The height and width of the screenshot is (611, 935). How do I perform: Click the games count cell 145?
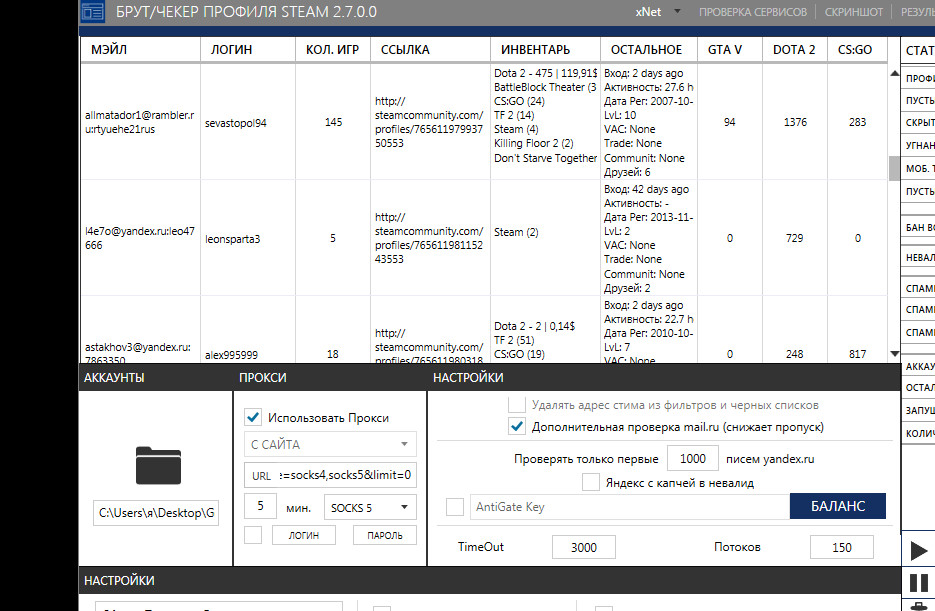coord(333,122)
